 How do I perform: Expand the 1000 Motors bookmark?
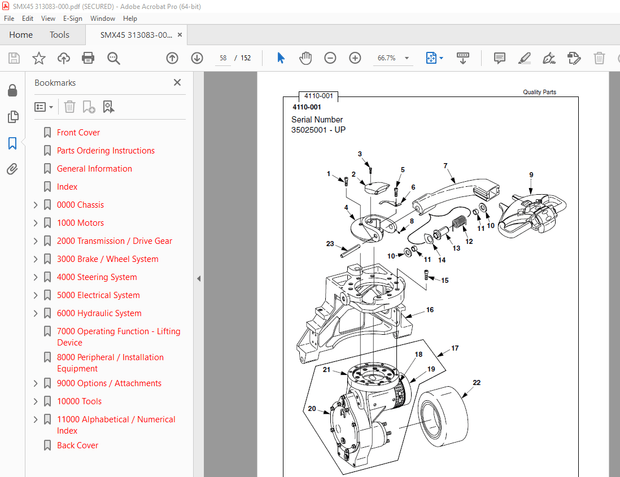[36, 223]
